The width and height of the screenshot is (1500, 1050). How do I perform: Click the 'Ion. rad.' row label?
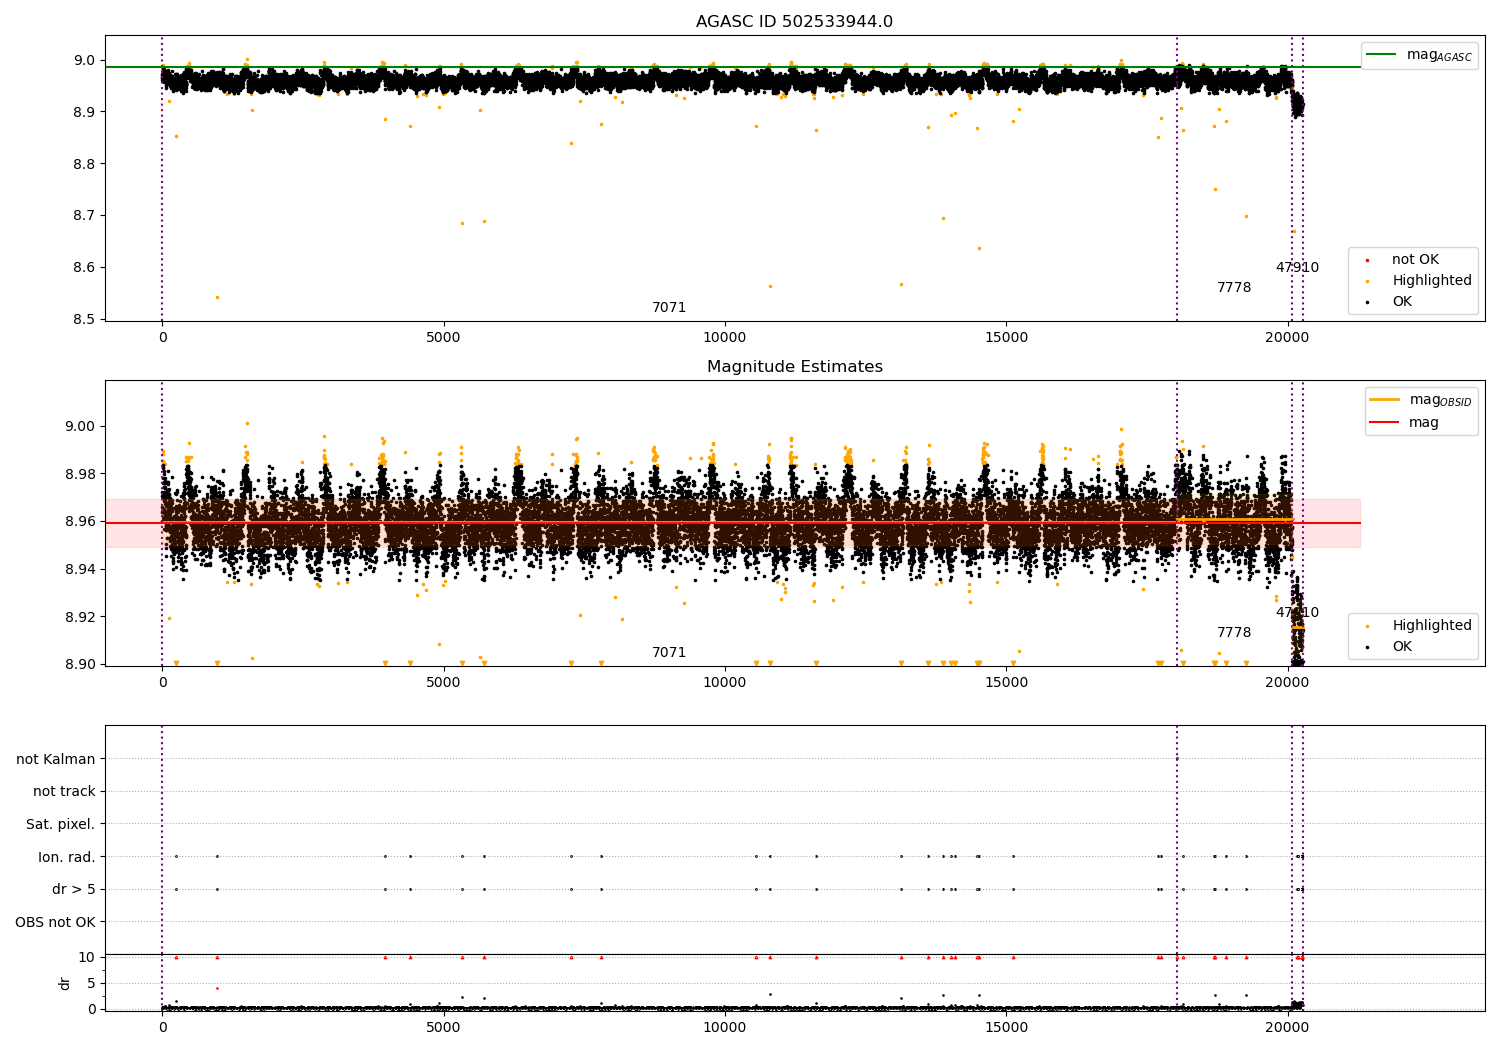(x=67, y=857)
